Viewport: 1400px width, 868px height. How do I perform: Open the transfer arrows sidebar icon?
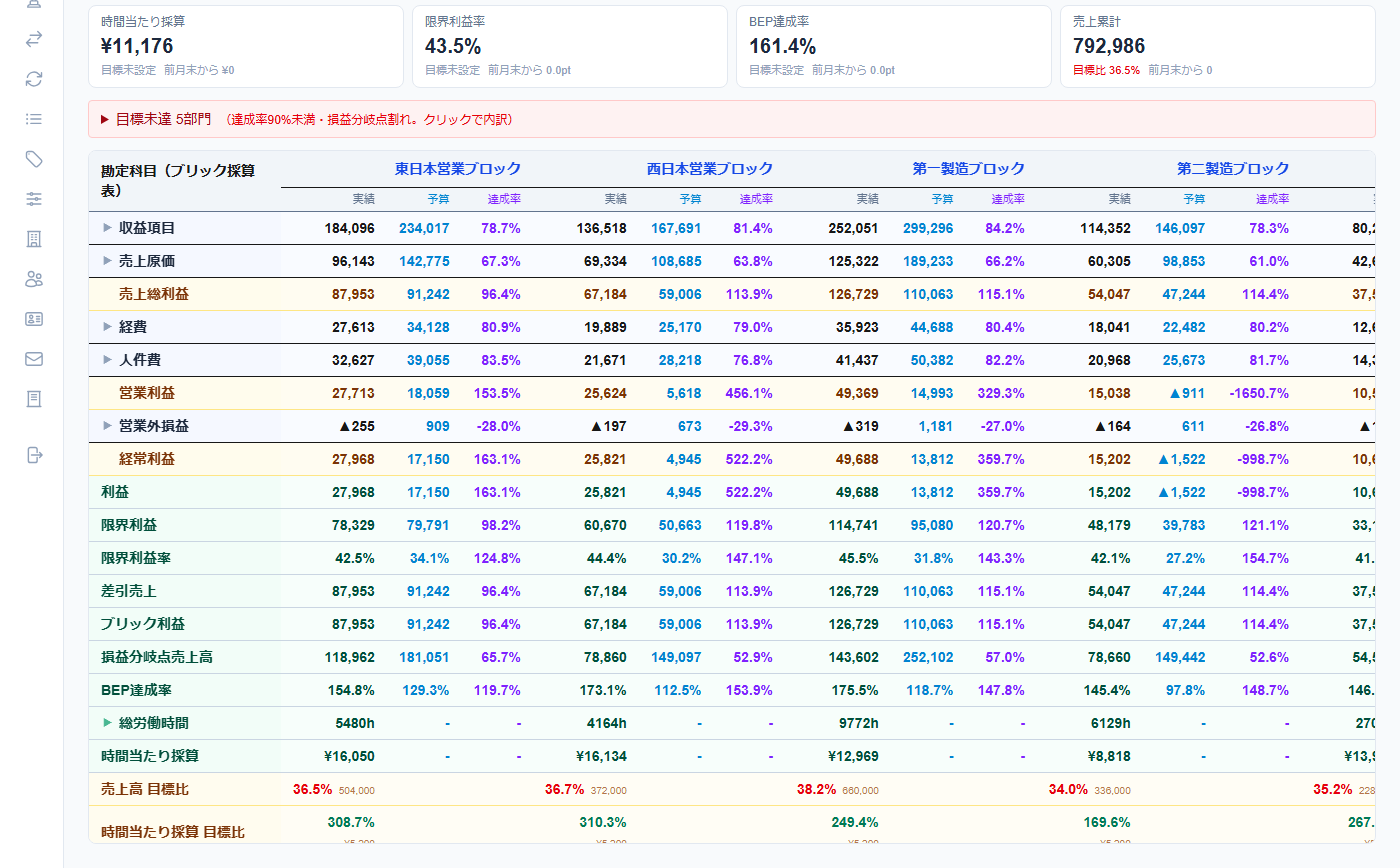[34, 39]
